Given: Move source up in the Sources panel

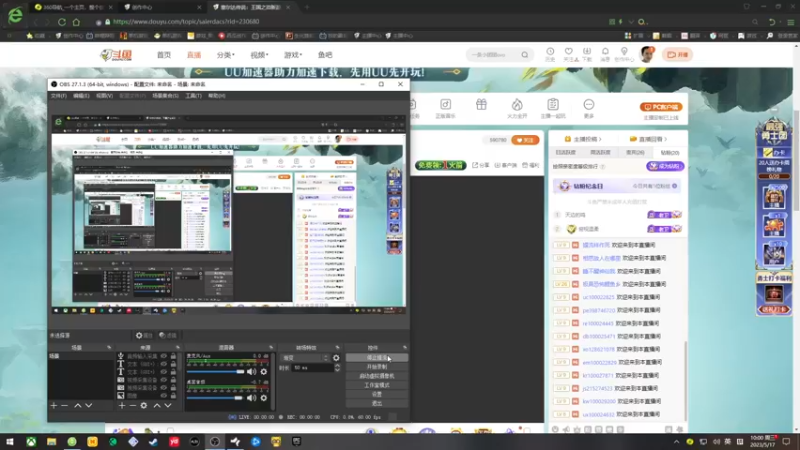Looking at the screenshot, I should click(x=157, y=406).
